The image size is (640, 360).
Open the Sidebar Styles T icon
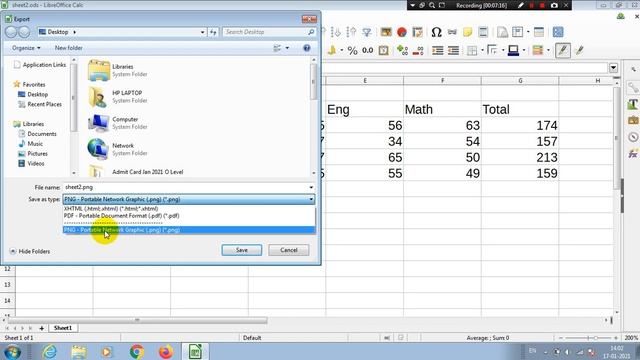pos(633,104)
